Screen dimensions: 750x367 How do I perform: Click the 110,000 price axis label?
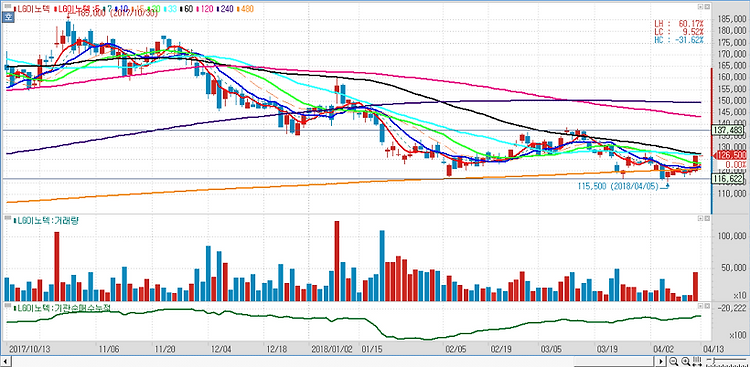pos(732,194)
